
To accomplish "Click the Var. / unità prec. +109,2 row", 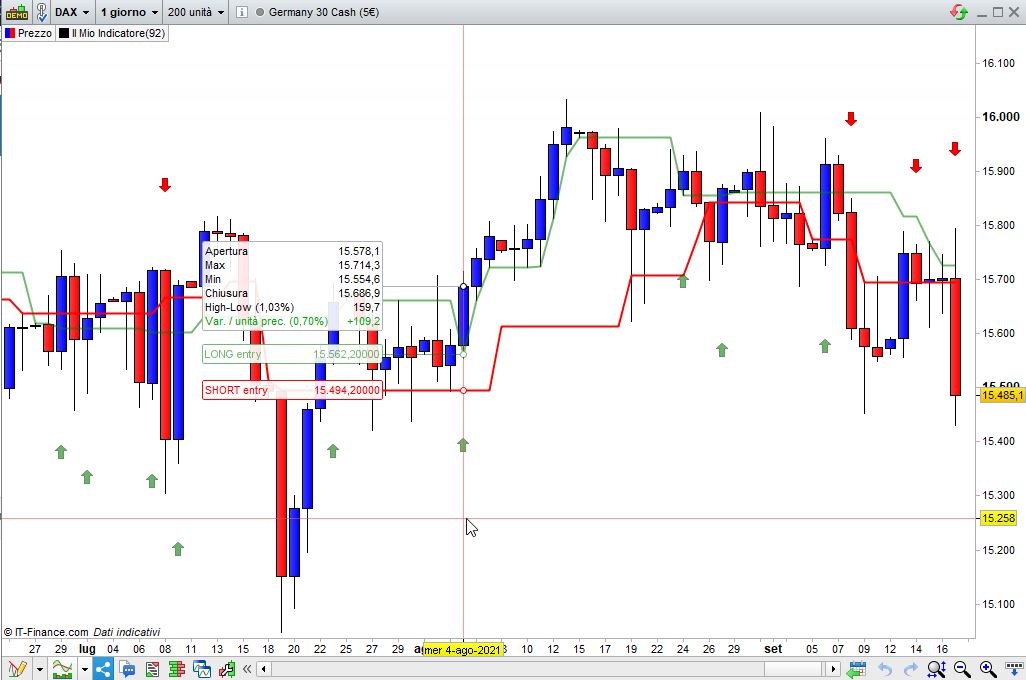I will [292, 321].
